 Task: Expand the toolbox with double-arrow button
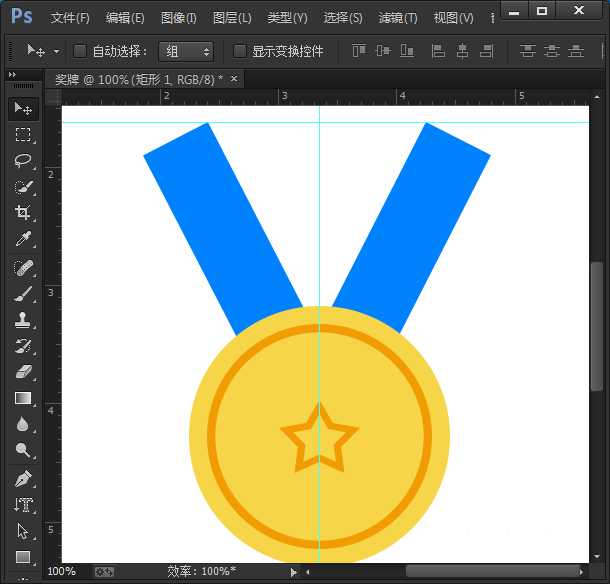coord(12,75)
